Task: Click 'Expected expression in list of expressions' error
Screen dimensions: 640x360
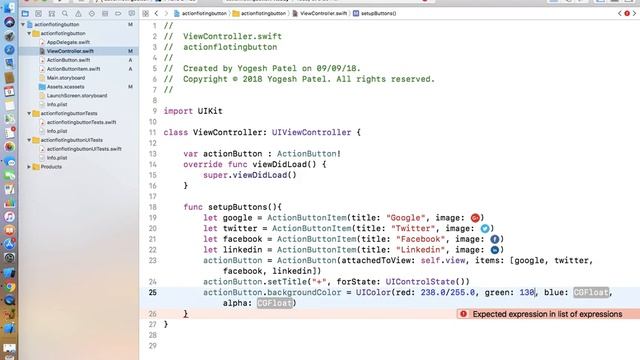Action: (x=547, y=314)
